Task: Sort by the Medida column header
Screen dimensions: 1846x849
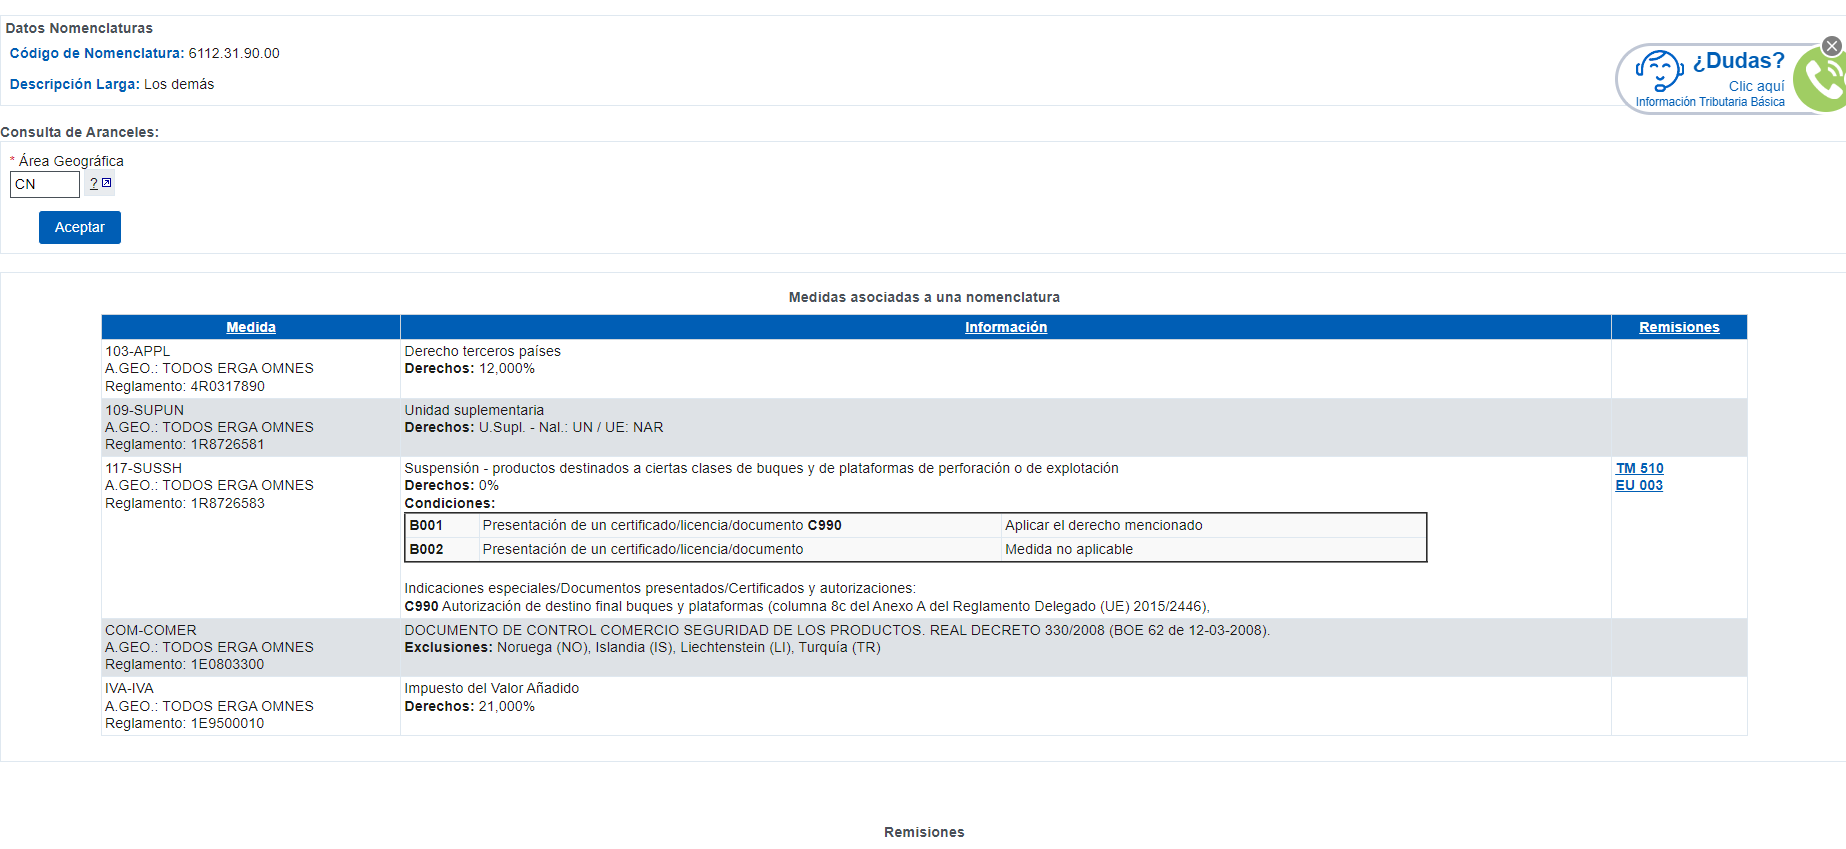Action: (250, 327)
